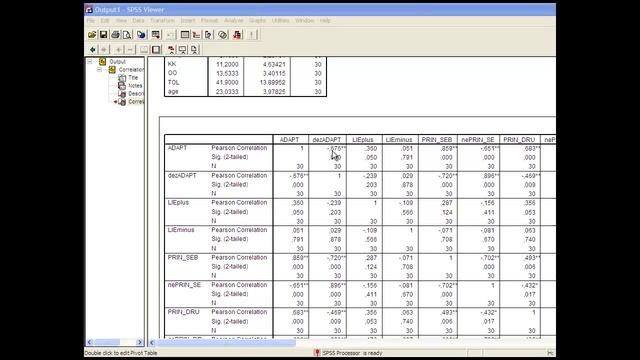Click the Export output toolbar icon
This screenshot has width=640, height=360.
point(141,35)
